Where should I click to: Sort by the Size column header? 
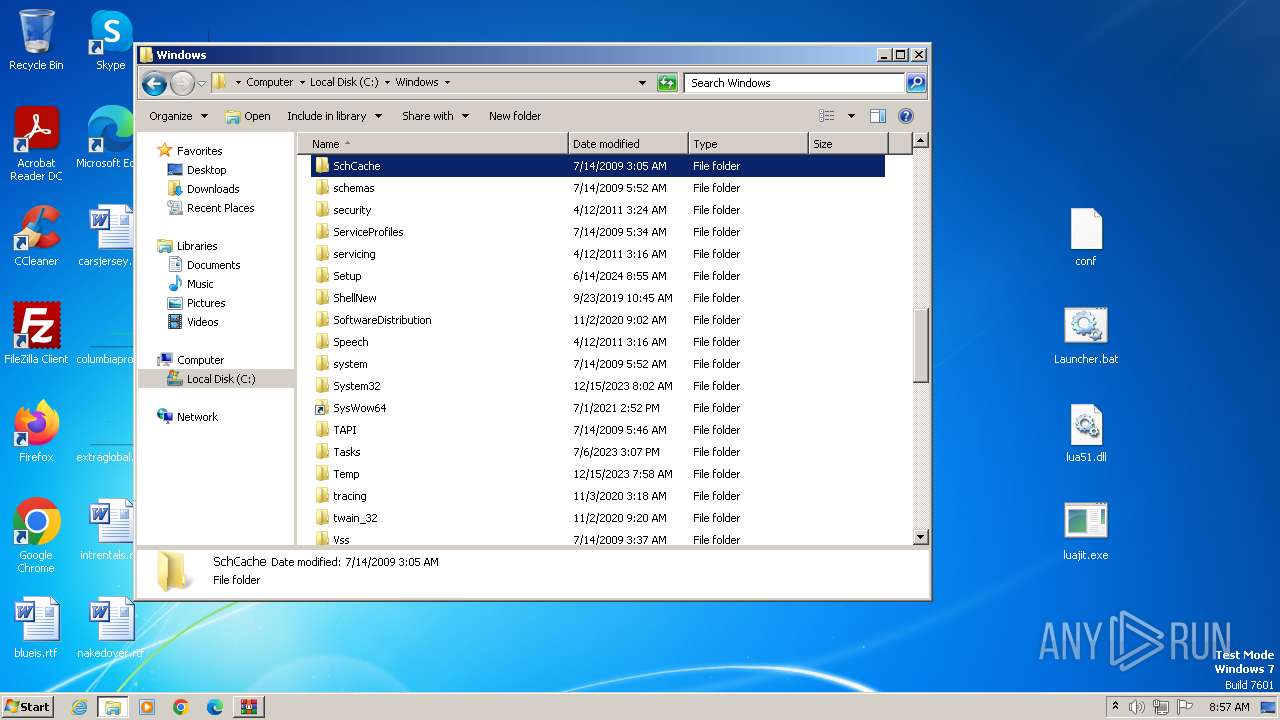(x=848, y=144)
